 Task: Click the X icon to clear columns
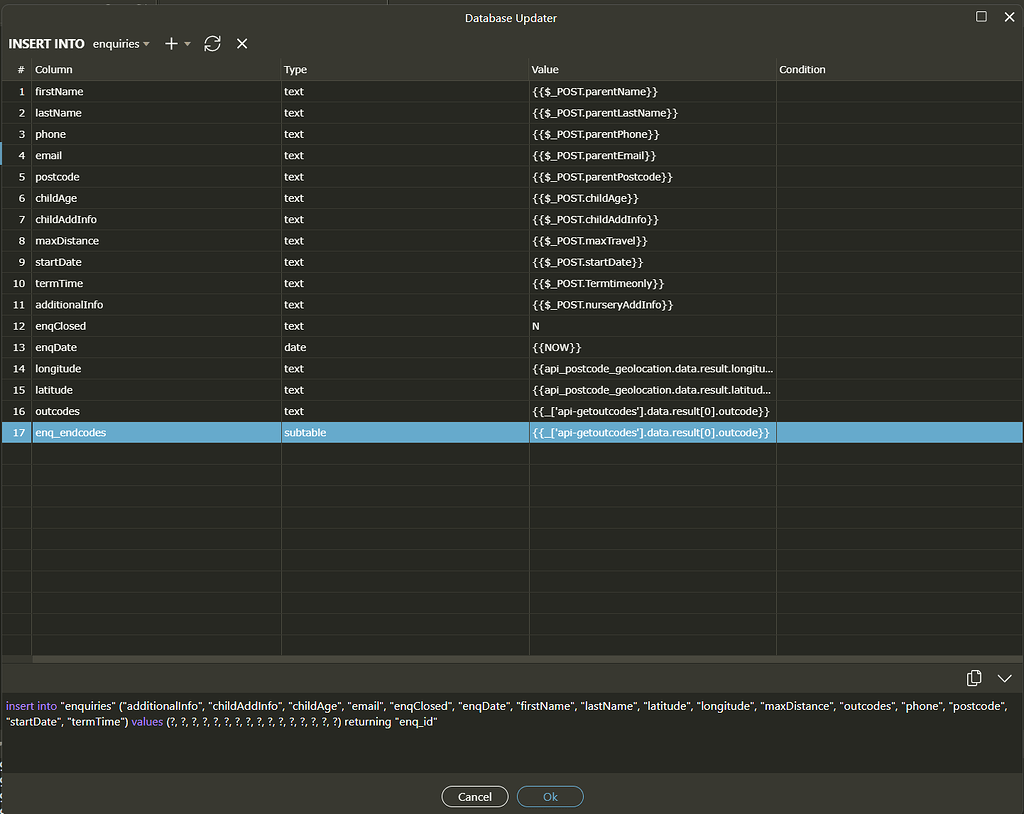pyautogui.click(x=240, y=44)
